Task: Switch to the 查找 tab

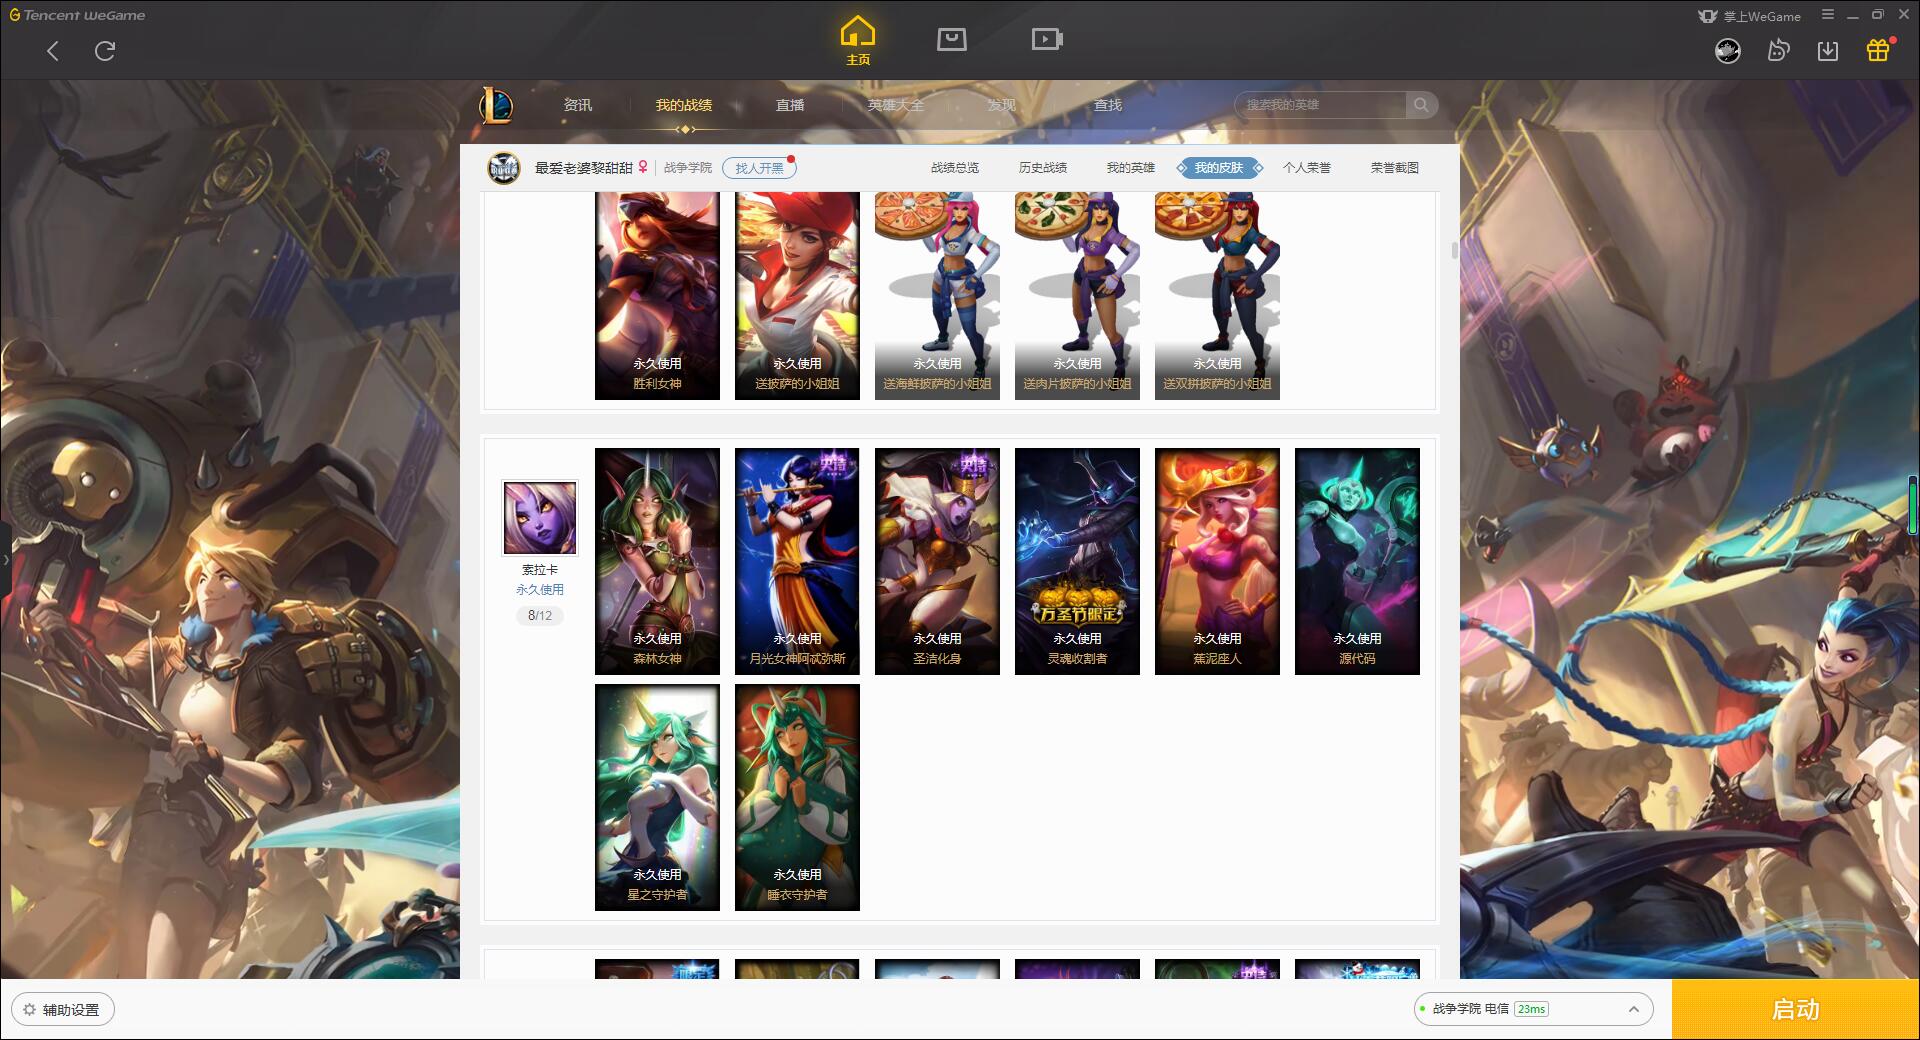Action: pos(1108,105)
